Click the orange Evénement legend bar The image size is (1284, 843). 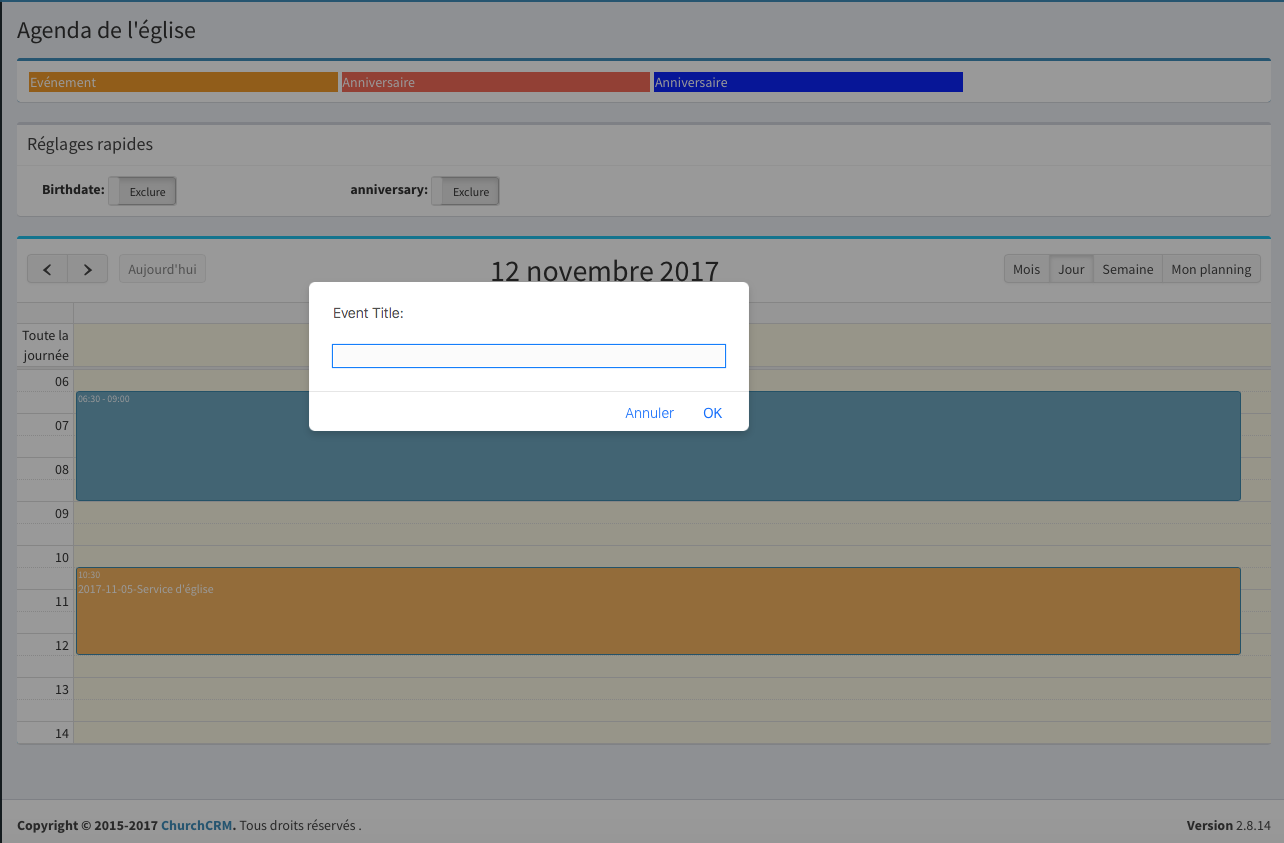(183, 82)
